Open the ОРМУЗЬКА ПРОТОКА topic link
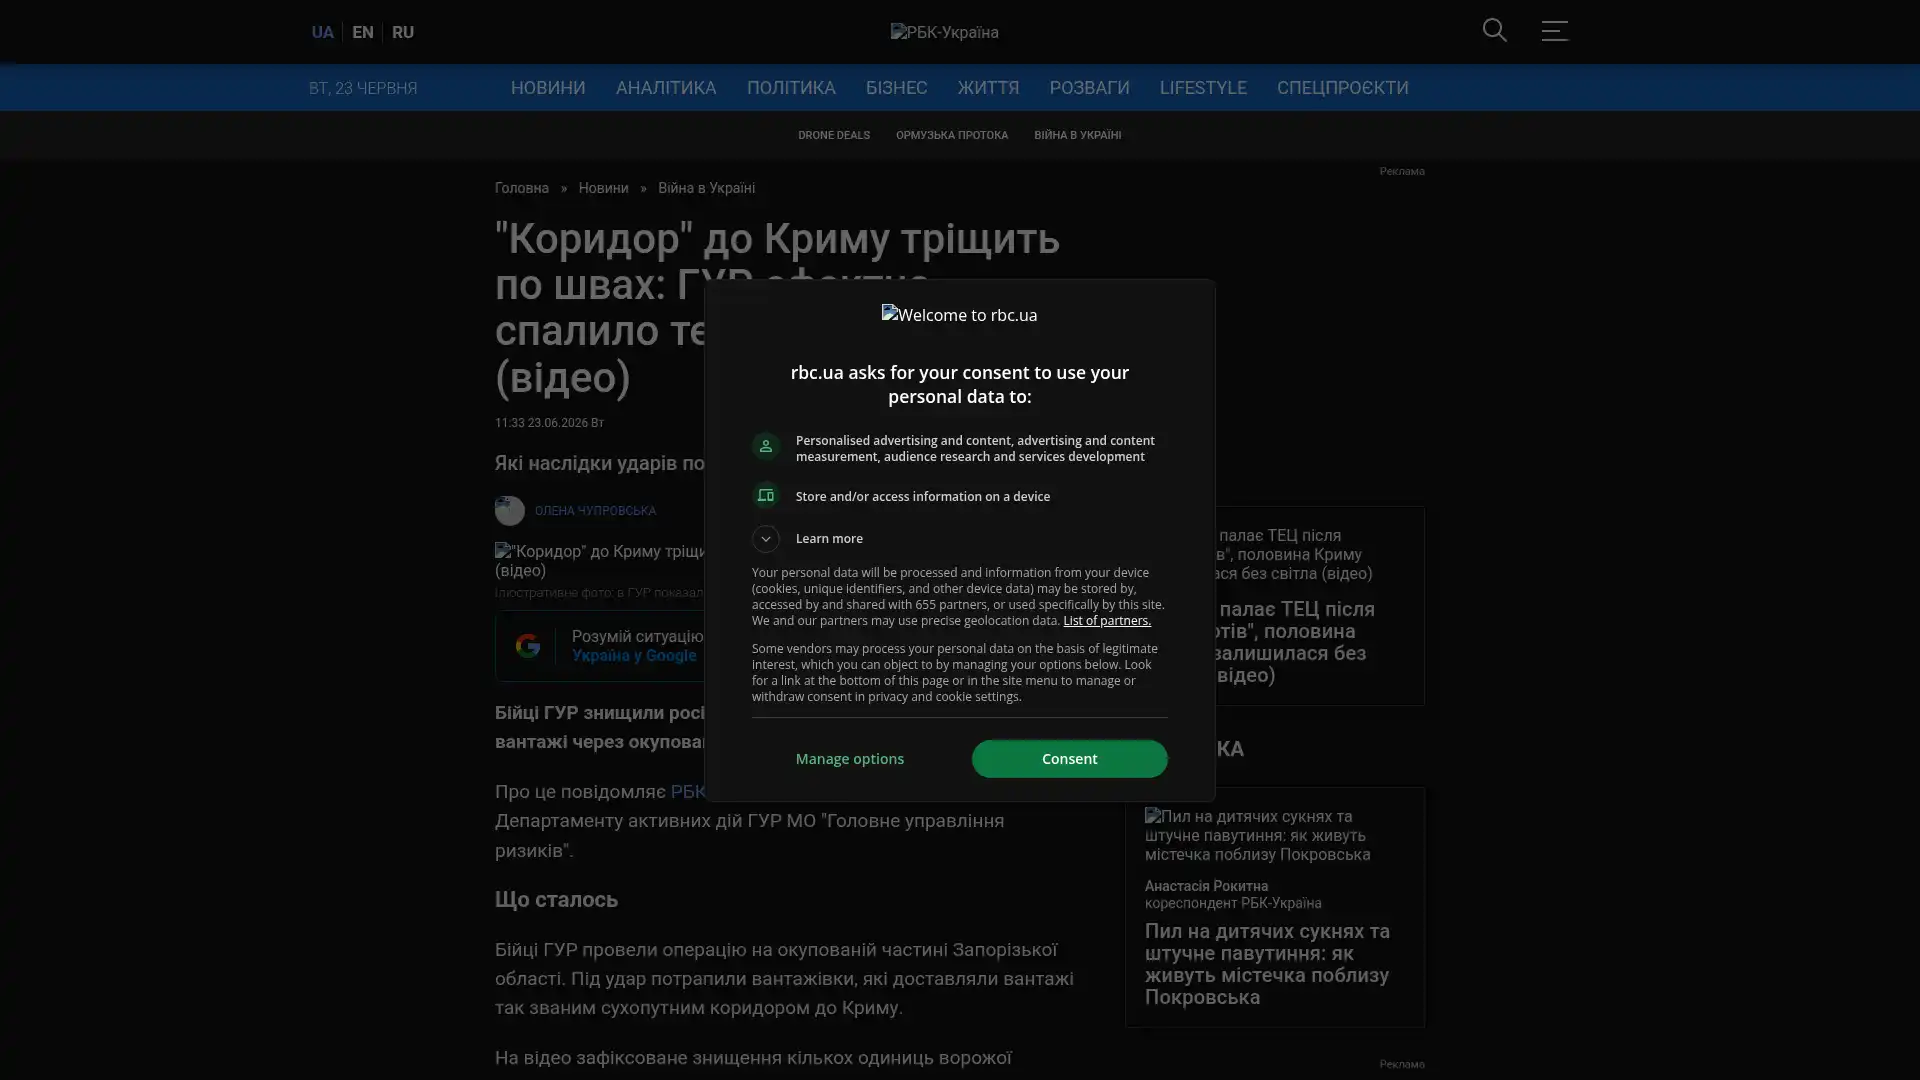Image resolution: width=1920 pixels, height=1080 pixels. (x=952, y=135)
